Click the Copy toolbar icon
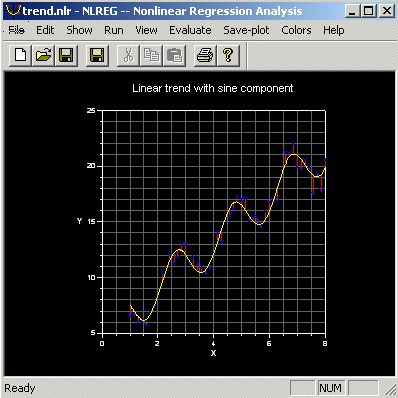Image resolution: width=398 pixels, height=398 pixels. coord(151,56)
